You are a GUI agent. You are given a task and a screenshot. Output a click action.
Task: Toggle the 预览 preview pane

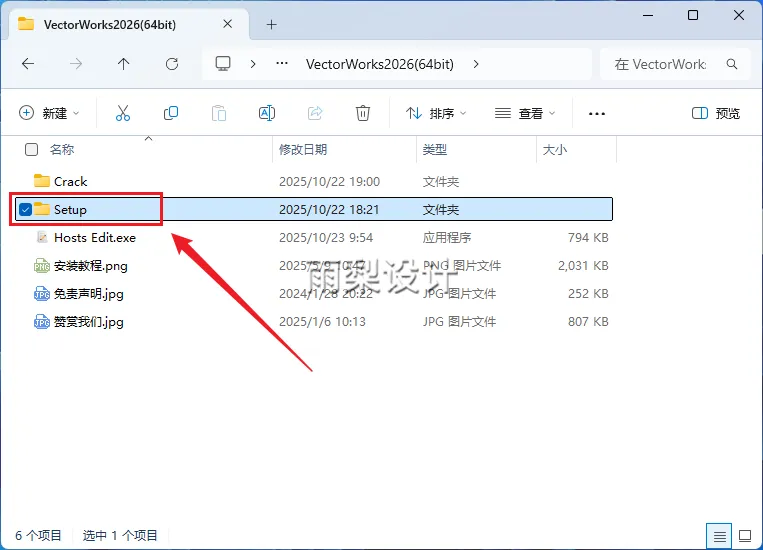tap(716, 113)
